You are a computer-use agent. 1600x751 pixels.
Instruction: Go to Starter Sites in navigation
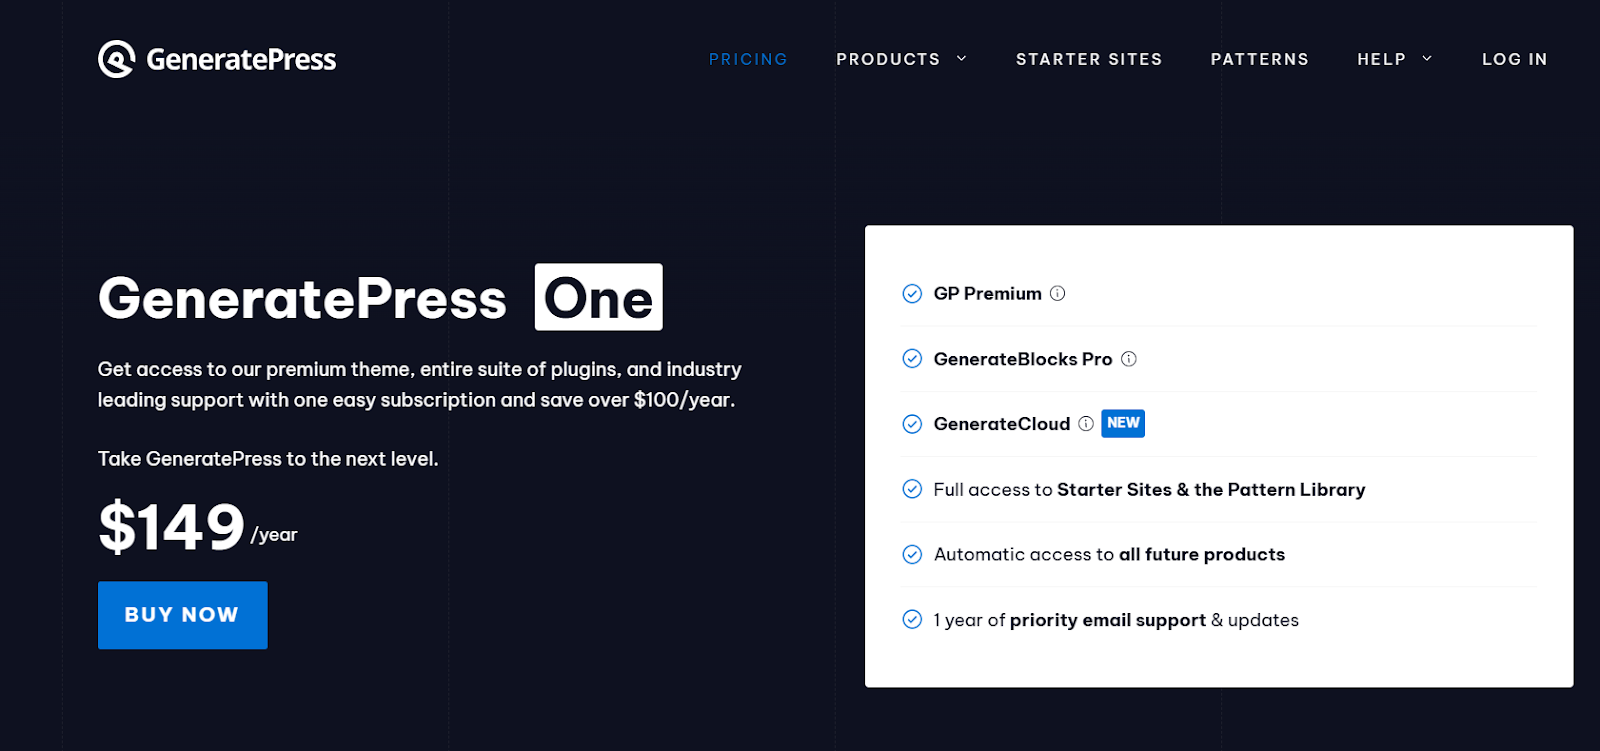(1089, 60)
